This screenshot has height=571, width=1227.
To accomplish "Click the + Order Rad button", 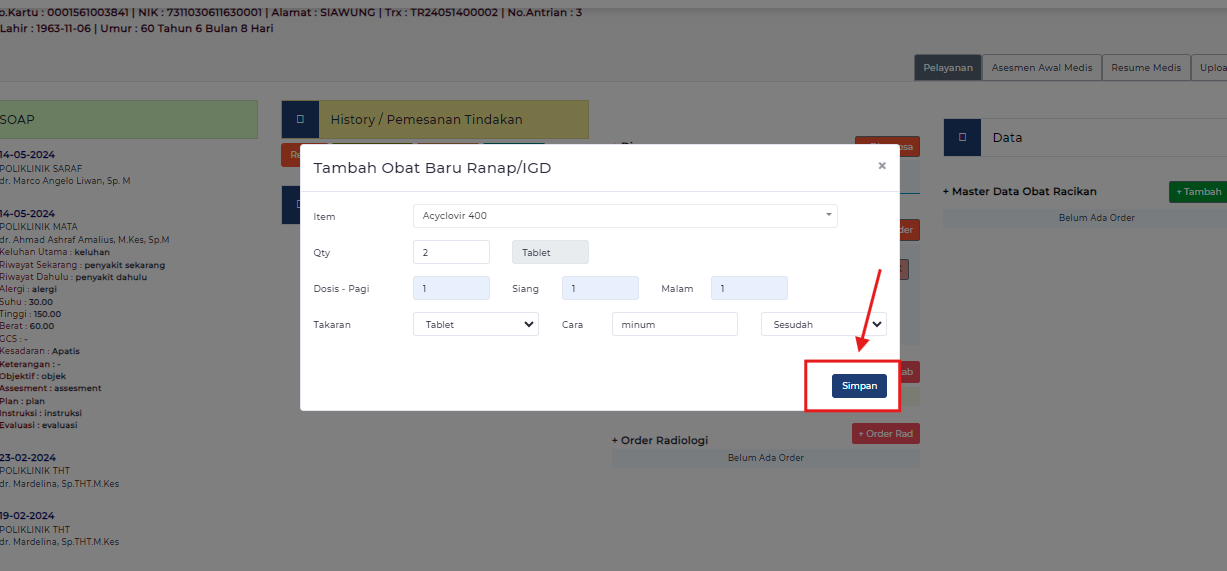I will [x=885, y=434].
